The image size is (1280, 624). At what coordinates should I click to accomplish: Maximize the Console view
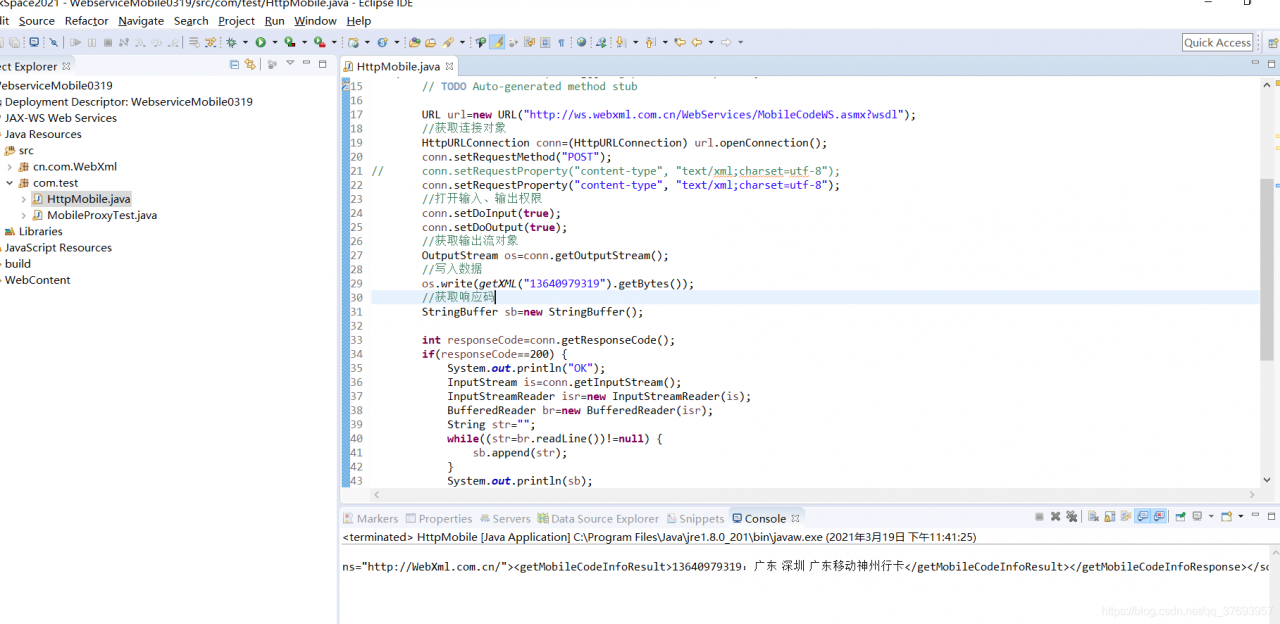(1271, 516)
